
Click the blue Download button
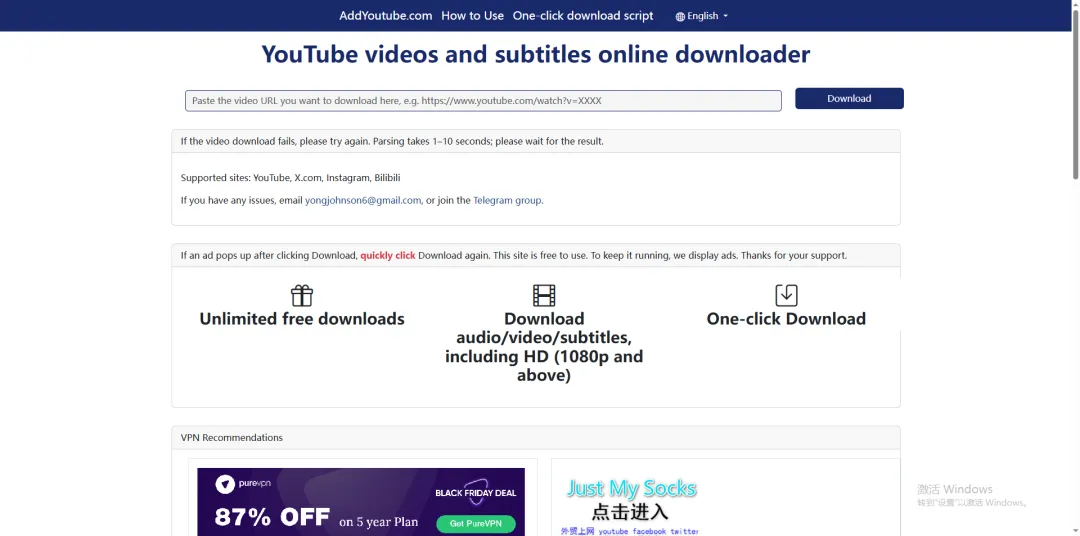coord(849,99)
